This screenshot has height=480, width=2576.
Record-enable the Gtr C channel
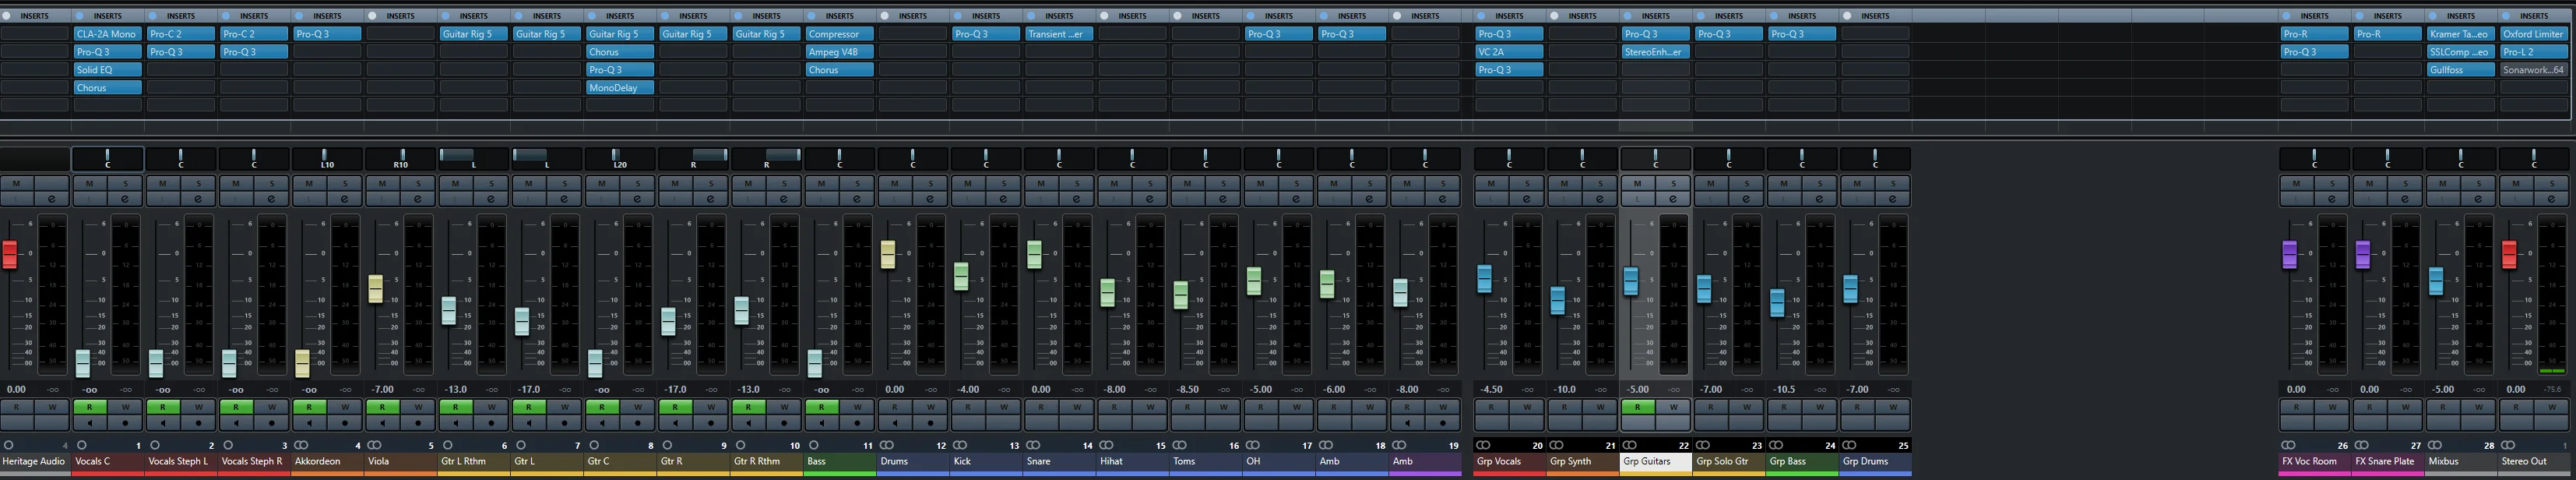click(637, 423)
